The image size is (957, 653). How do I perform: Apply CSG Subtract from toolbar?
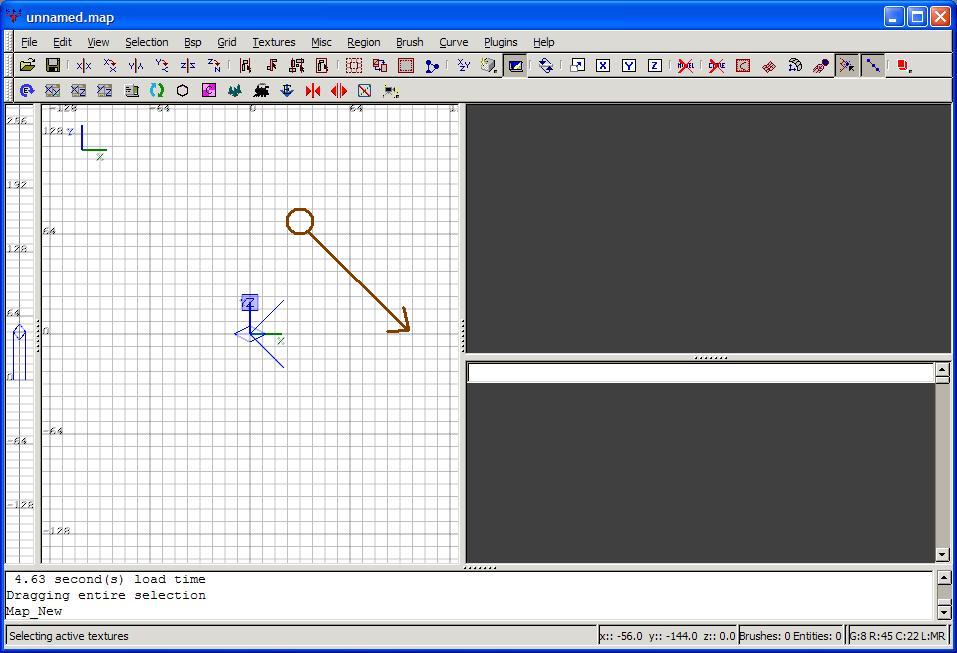pos(380,65)
